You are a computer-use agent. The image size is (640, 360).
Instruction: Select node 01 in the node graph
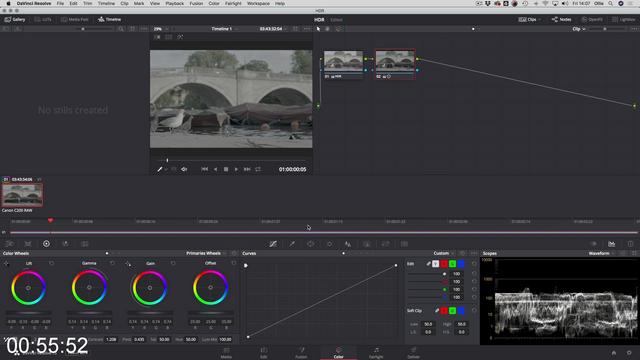pyautogui.click(x=343, y=64)
